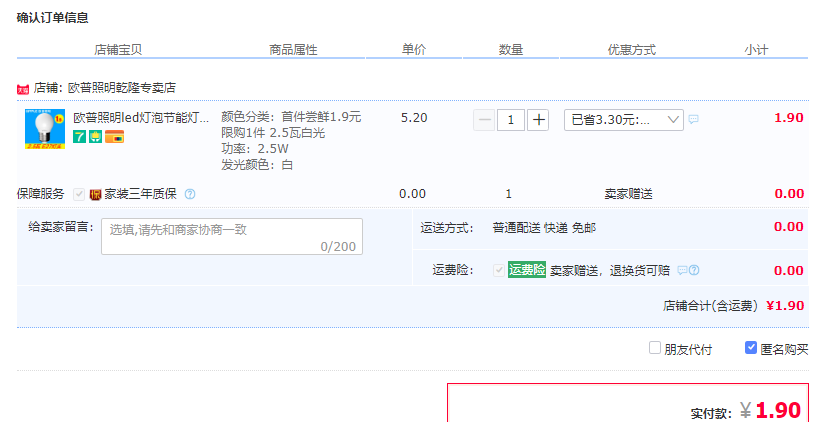Click the 实付款 ¥1.90 amount
Image resolution: width=820 pixels, height=422 pixels.
point(746,410)
